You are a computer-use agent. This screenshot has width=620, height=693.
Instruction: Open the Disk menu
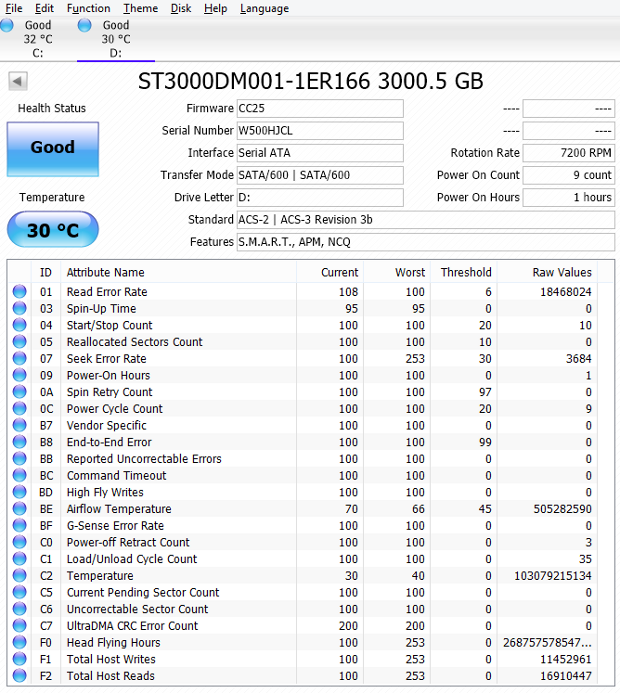[x=181, y=8]
